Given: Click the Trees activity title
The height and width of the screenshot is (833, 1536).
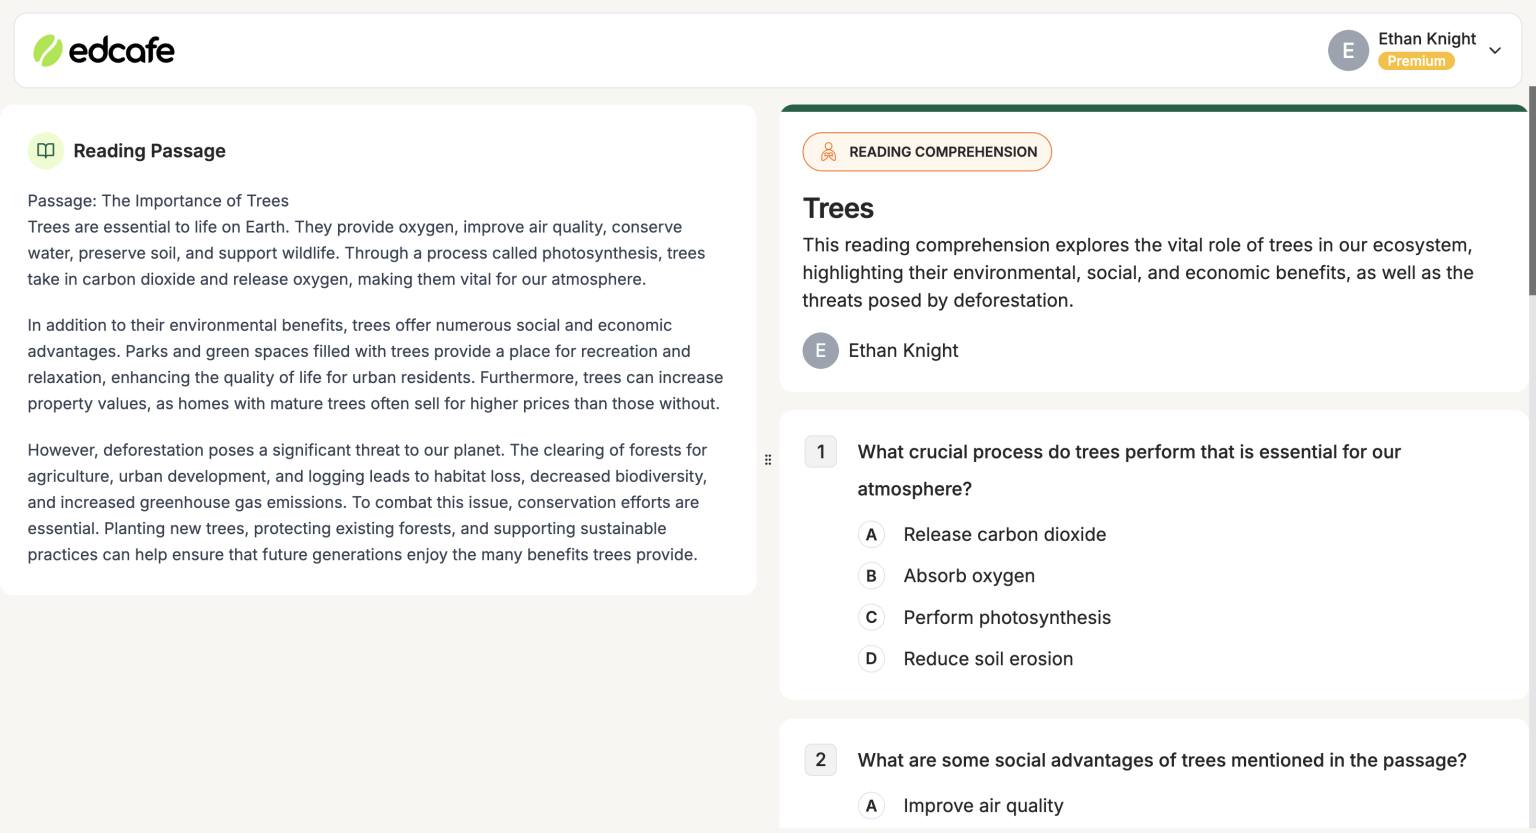Looking at the screenshot, I should 837,208.
